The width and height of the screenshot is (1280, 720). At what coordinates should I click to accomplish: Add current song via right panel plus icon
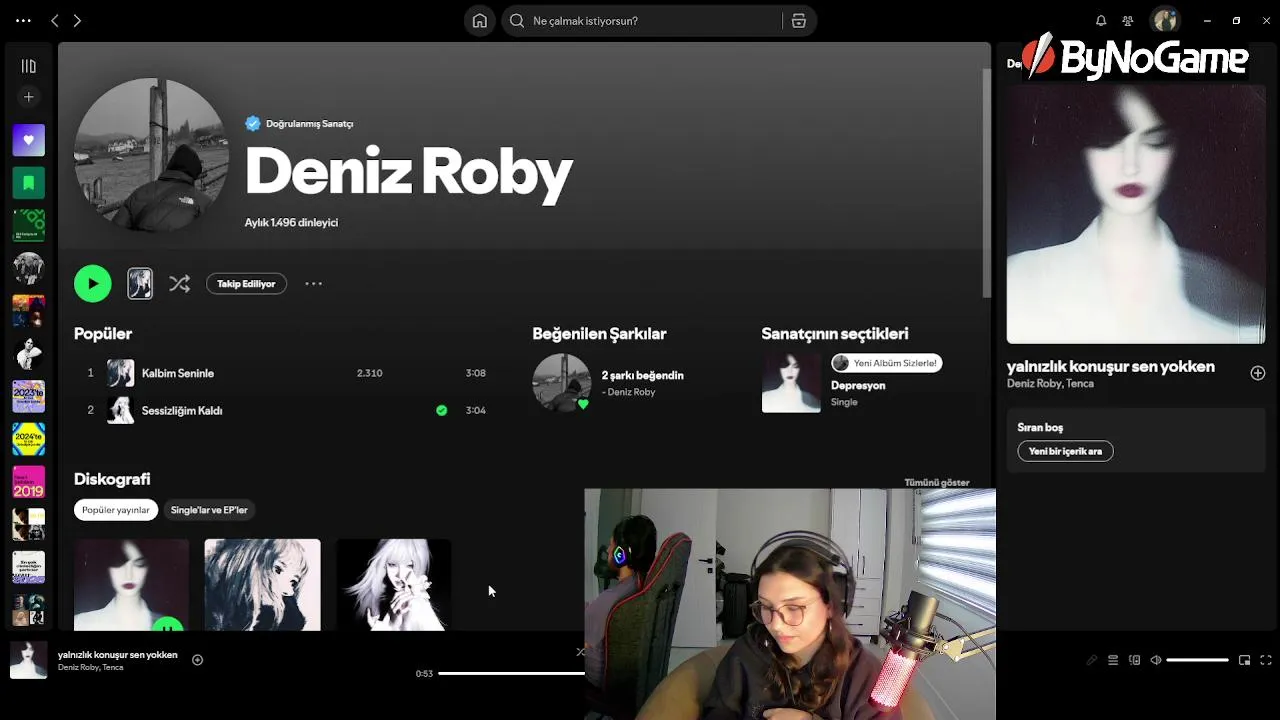tap(1258, 373)
